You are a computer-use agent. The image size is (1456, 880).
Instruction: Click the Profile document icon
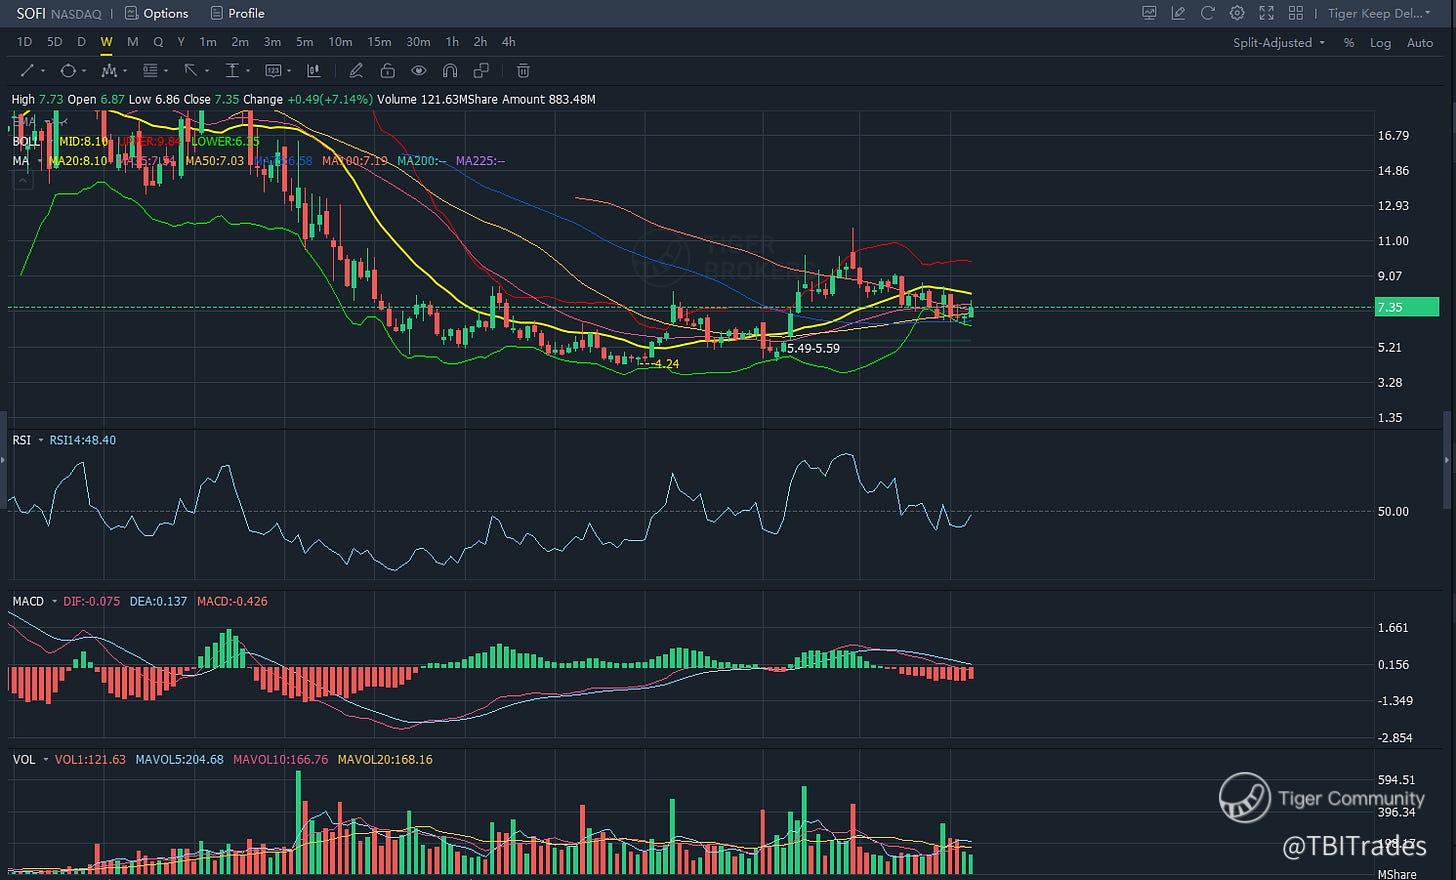tap(217, 13)
